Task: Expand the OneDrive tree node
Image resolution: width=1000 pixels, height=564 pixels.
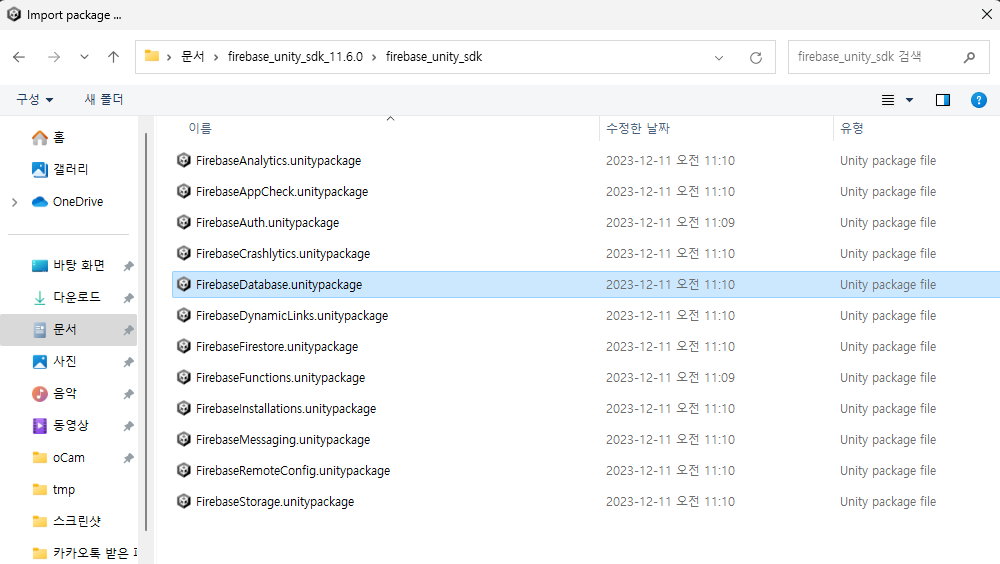Action: click(15, 202)
